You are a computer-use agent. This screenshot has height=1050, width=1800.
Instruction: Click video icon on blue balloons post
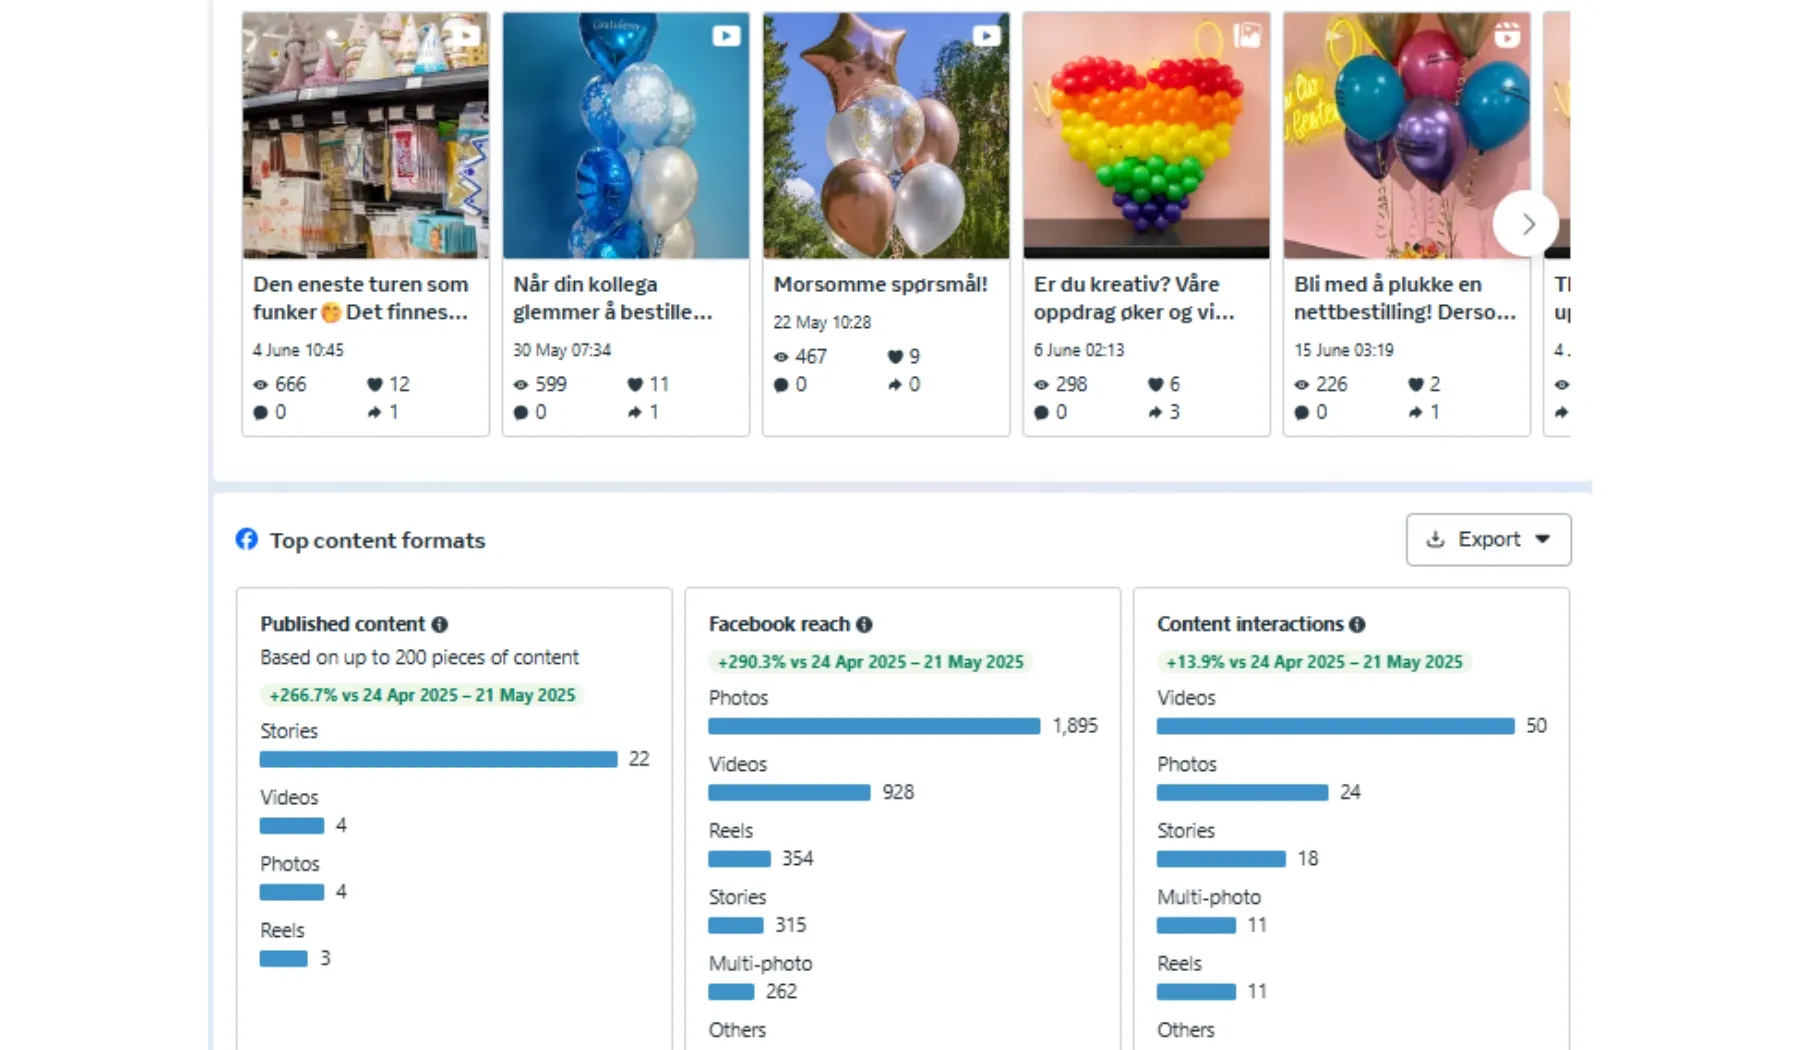click(x=726, y=36)
